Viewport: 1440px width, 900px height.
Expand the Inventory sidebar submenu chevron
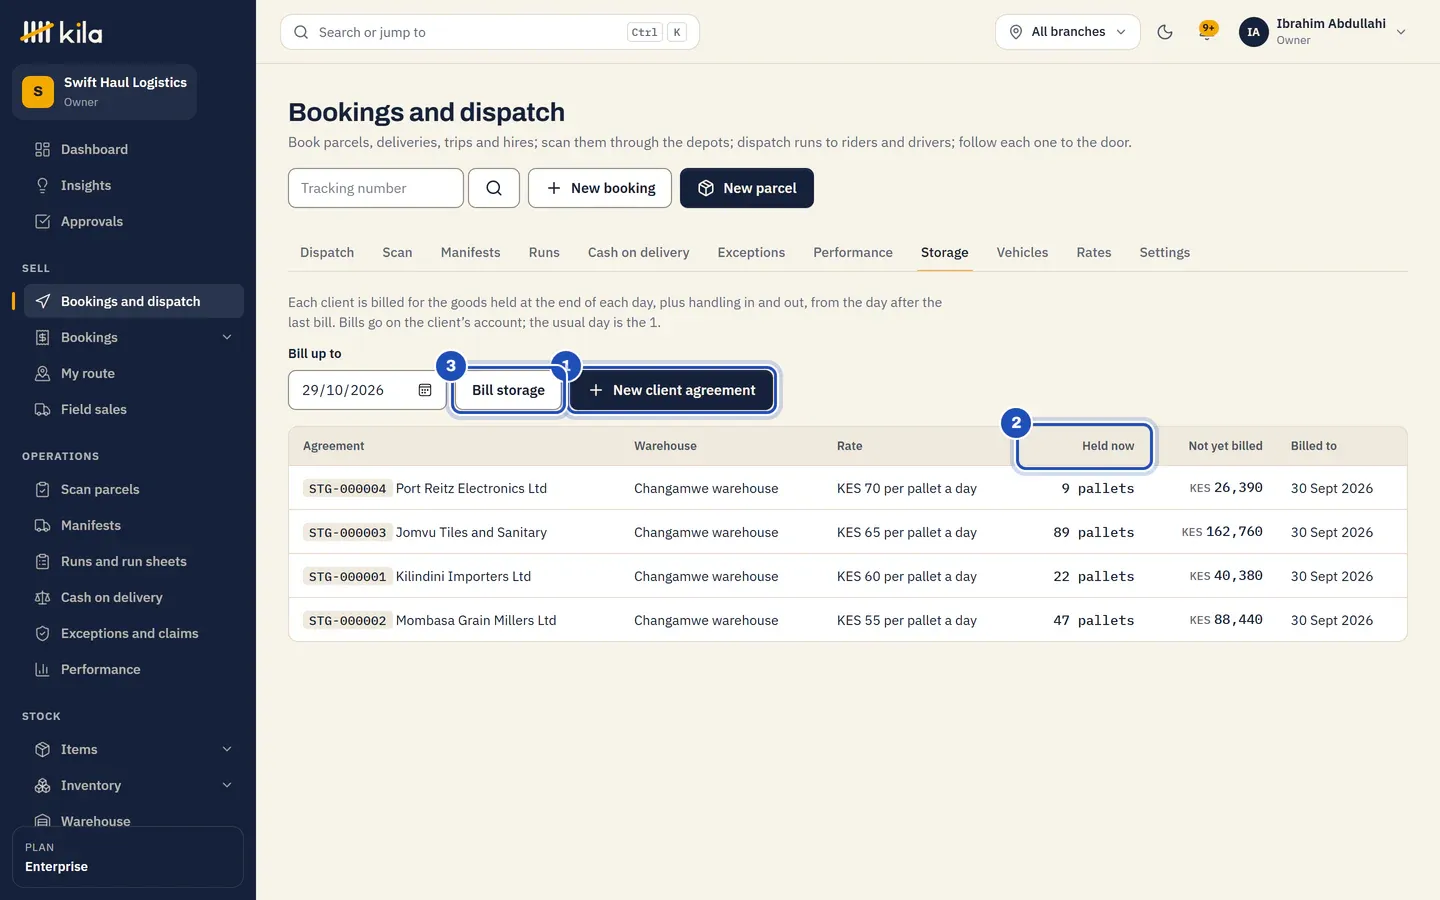(x=227, y=785)
